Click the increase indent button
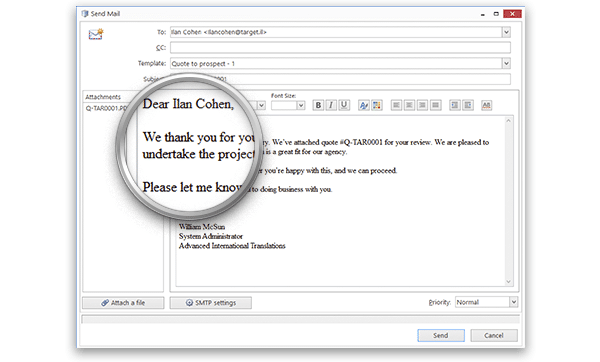This screenshot has width=600, height=362. tap(468, 105)
